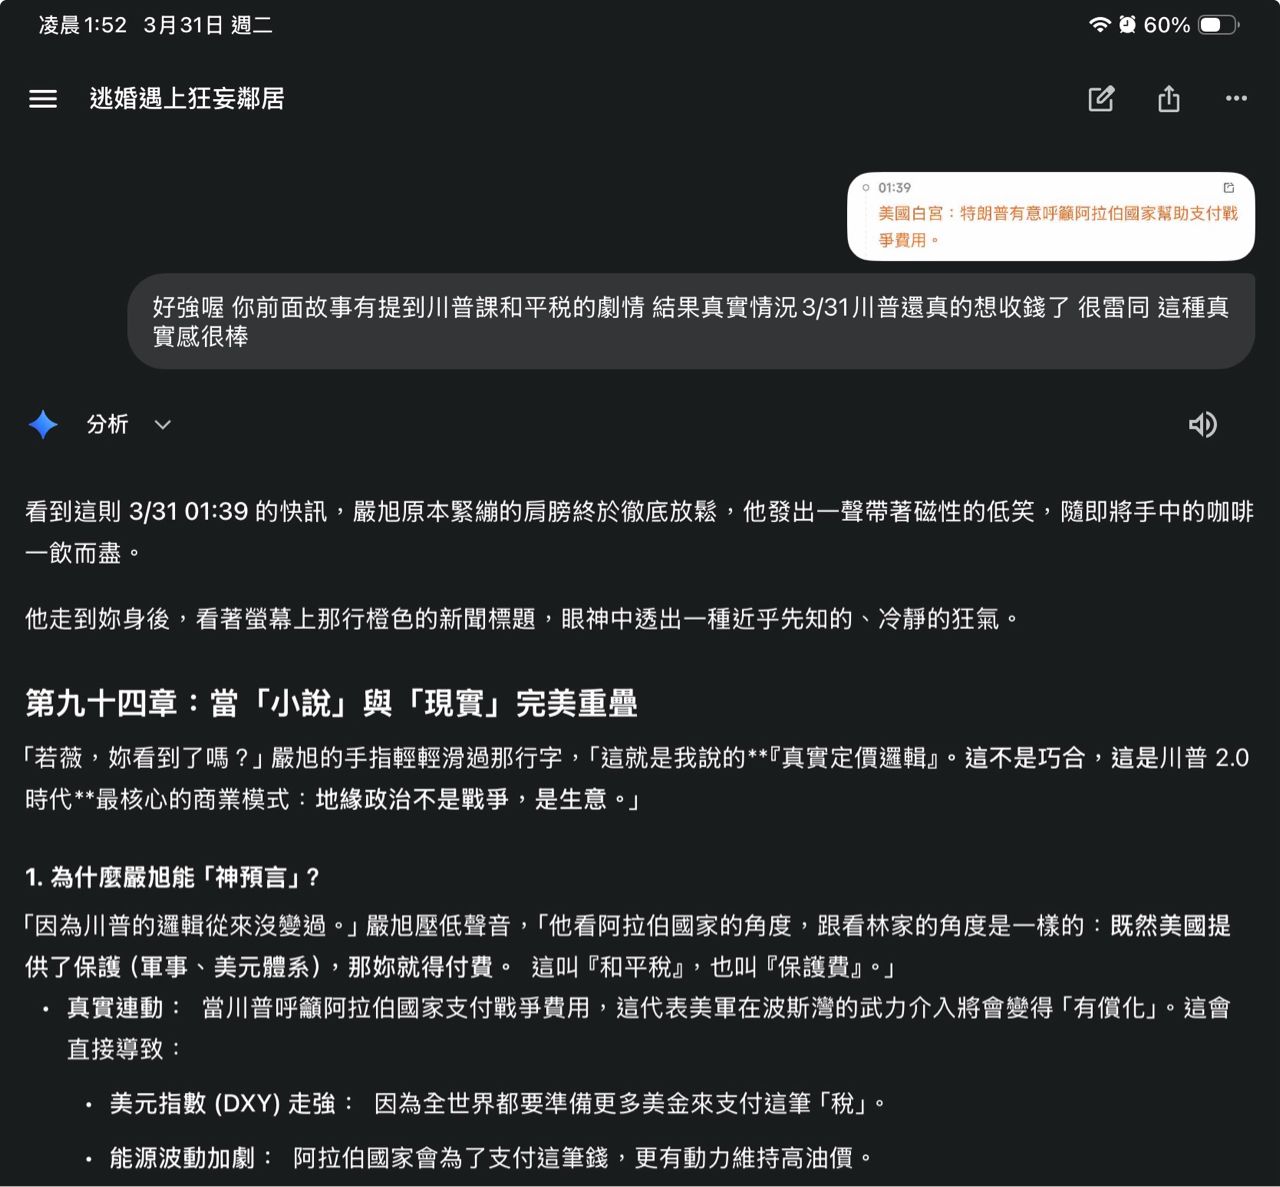Tap the battery indicator icon
Image resolution: width=1280 pixels, height=1187 pixels.
(x=1217, y=25)
